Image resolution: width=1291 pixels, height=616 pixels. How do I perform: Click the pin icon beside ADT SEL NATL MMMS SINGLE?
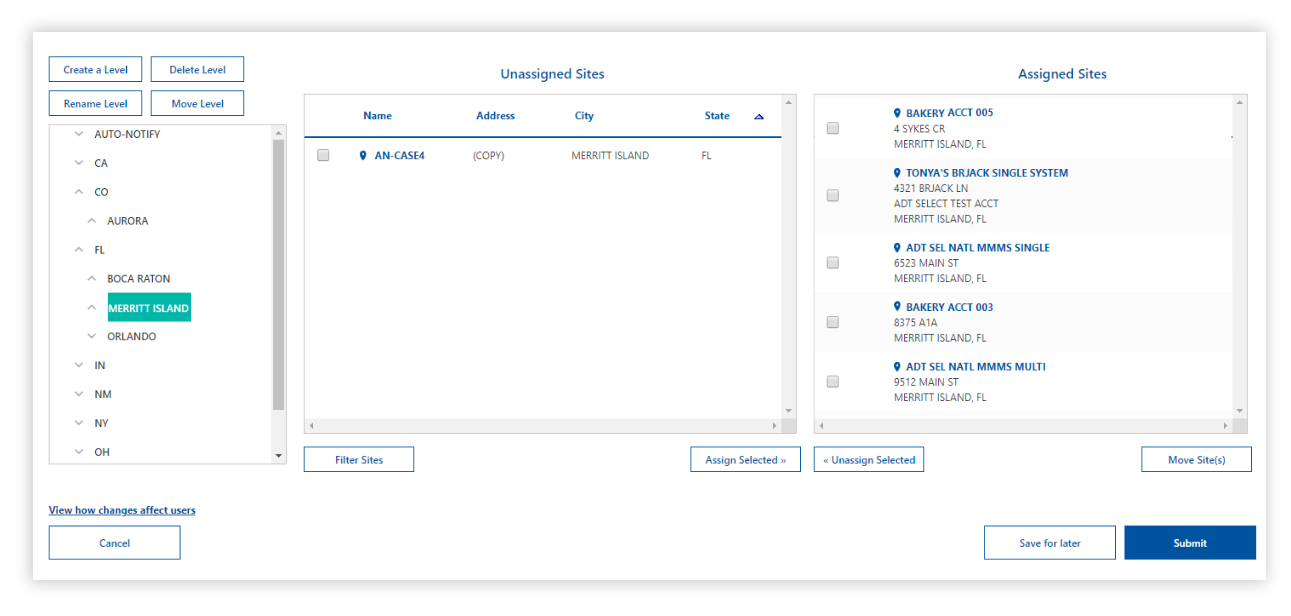coord(897,248)
